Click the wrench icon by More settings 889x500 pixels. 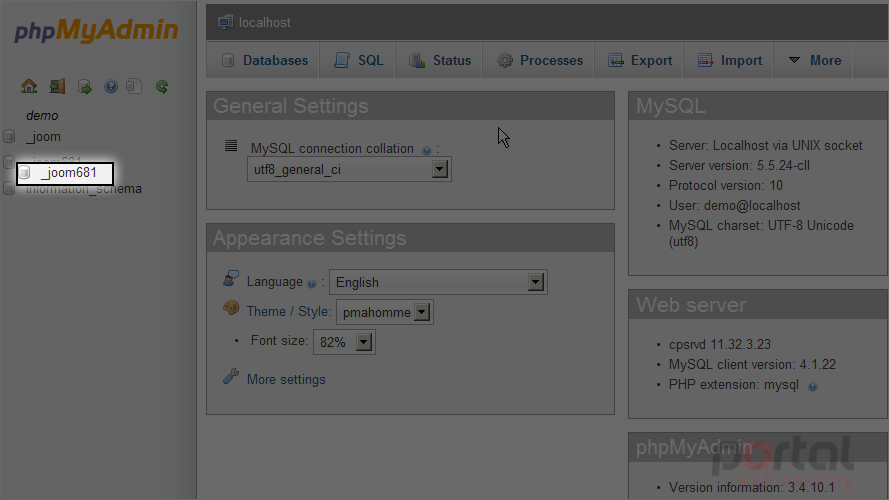(x=231, y=376)
